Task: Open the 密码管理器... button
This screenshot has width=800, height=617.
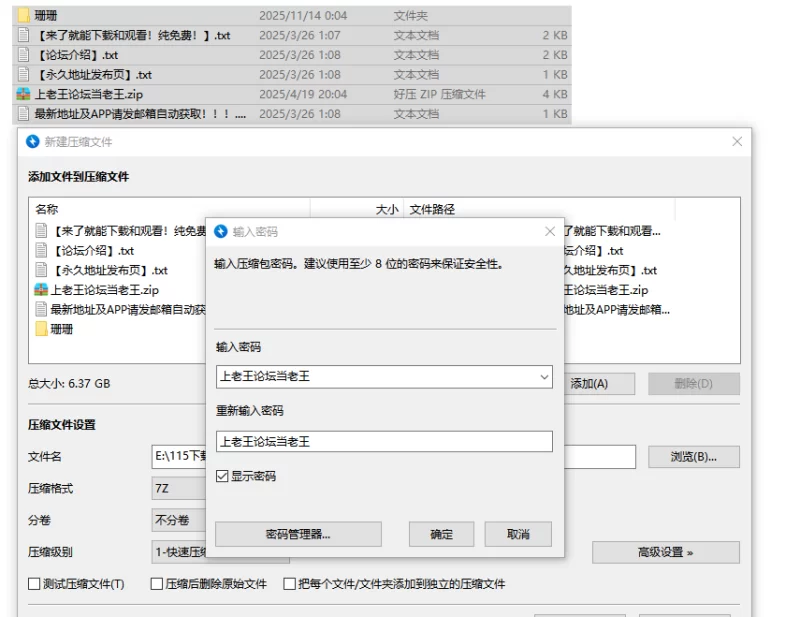Action: click(298, 534)
